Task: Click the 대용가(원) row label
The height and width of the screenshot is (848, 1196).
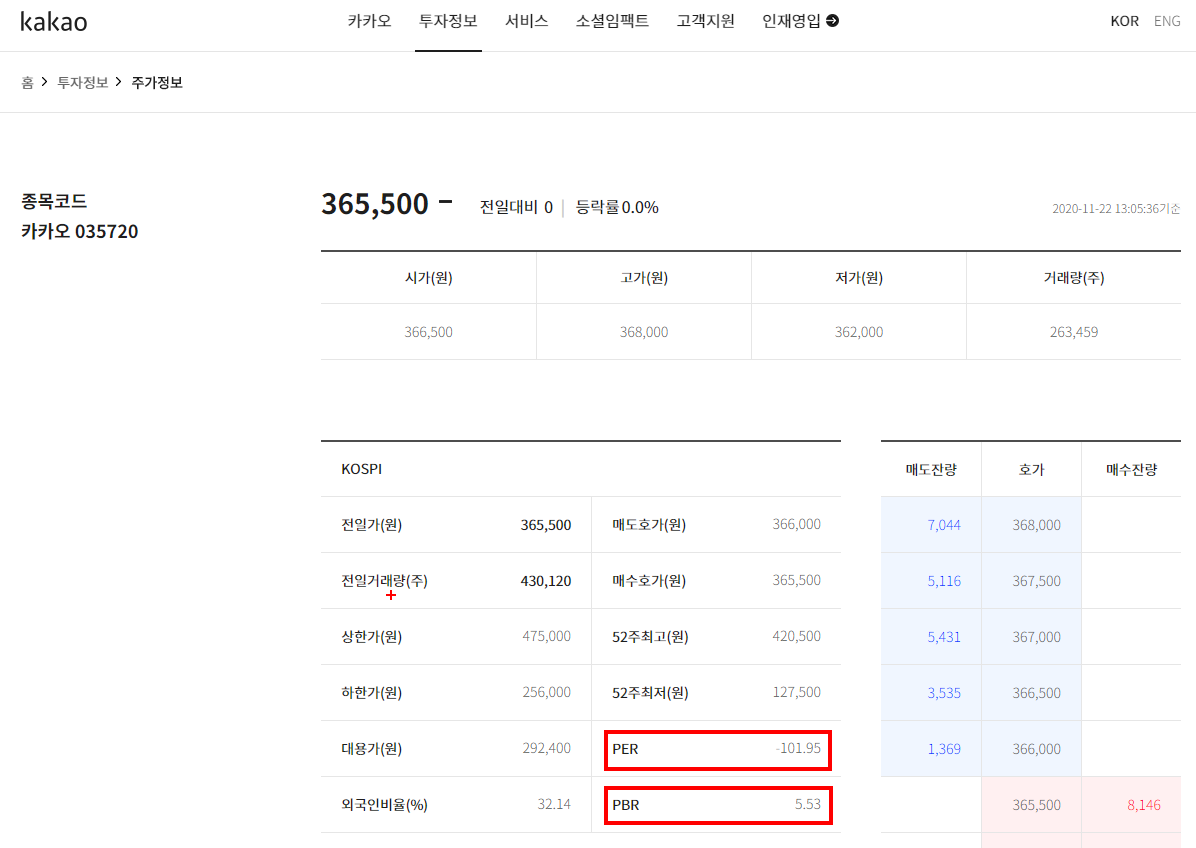Action: (x=371, y=749)
